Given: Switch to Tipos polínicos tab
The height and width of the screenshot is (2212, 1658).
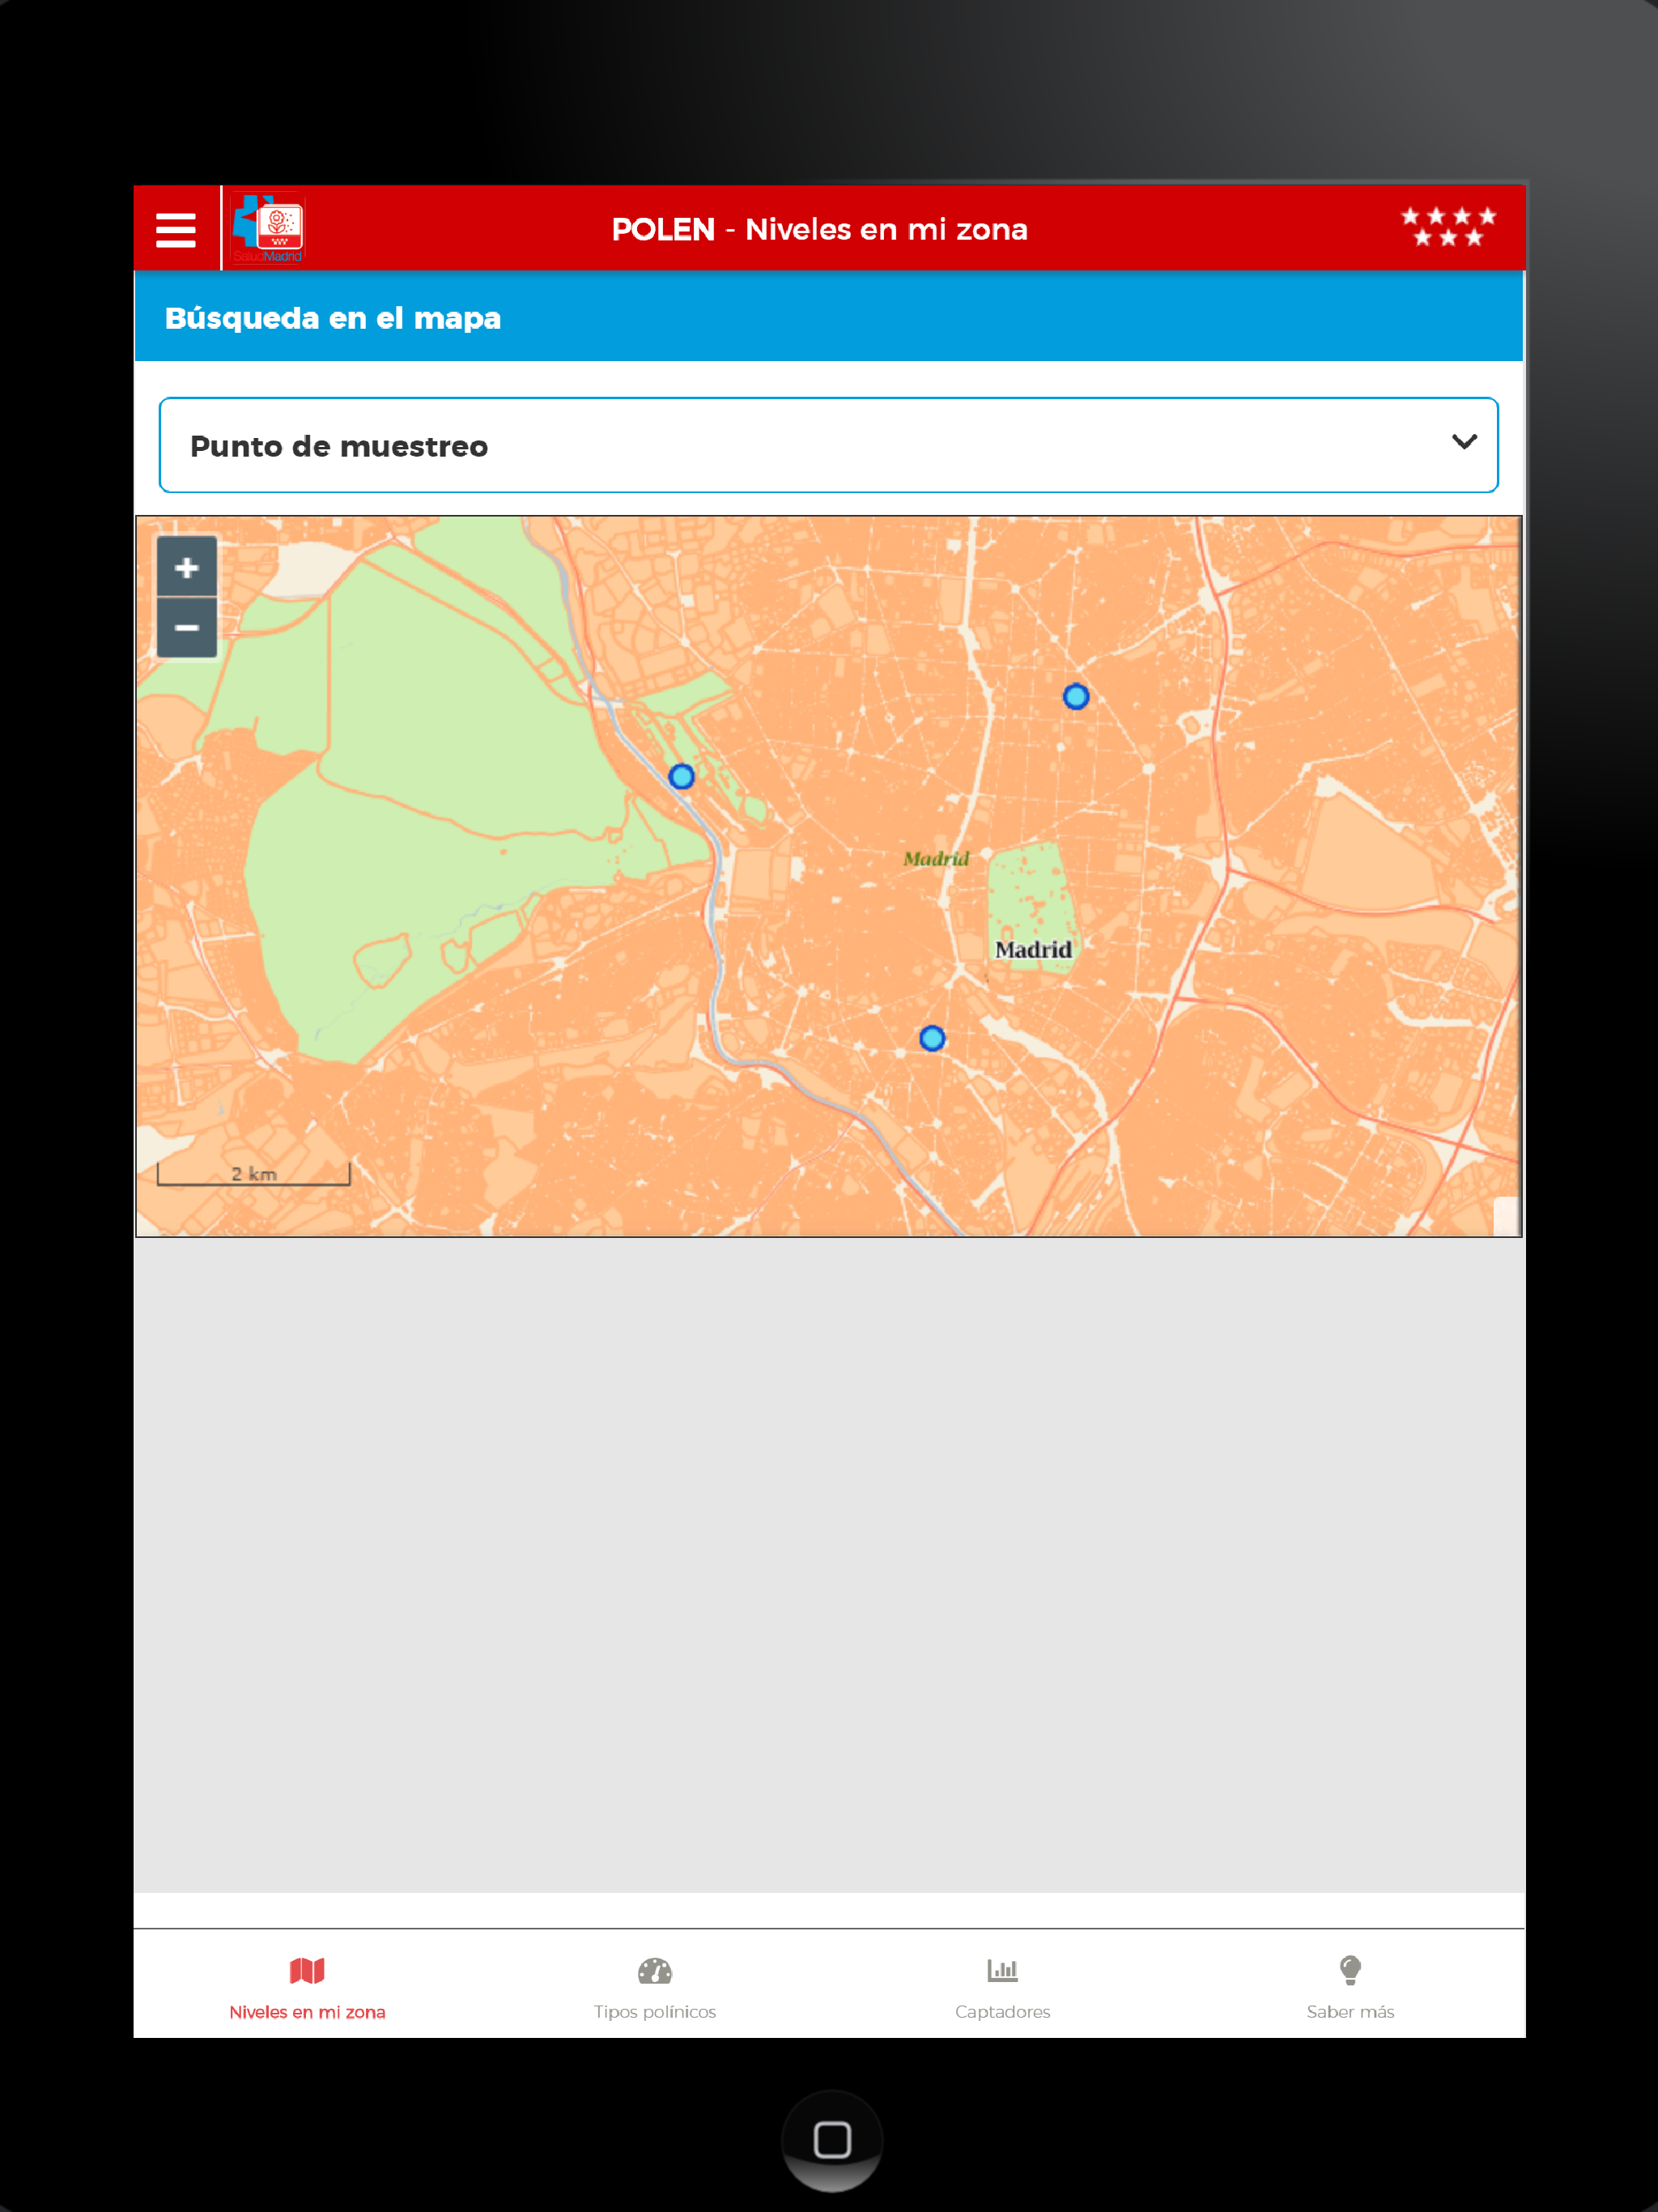Looking at the screenshot, I should click(x=655, y=2011).
